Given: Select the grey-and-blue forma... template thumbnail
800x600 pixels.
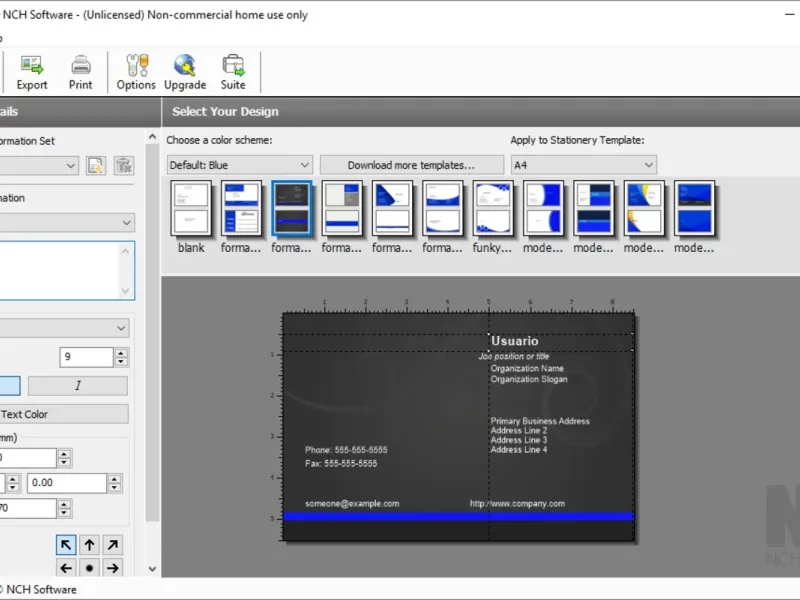Looking at the screenshot, I should pos(342,208).
